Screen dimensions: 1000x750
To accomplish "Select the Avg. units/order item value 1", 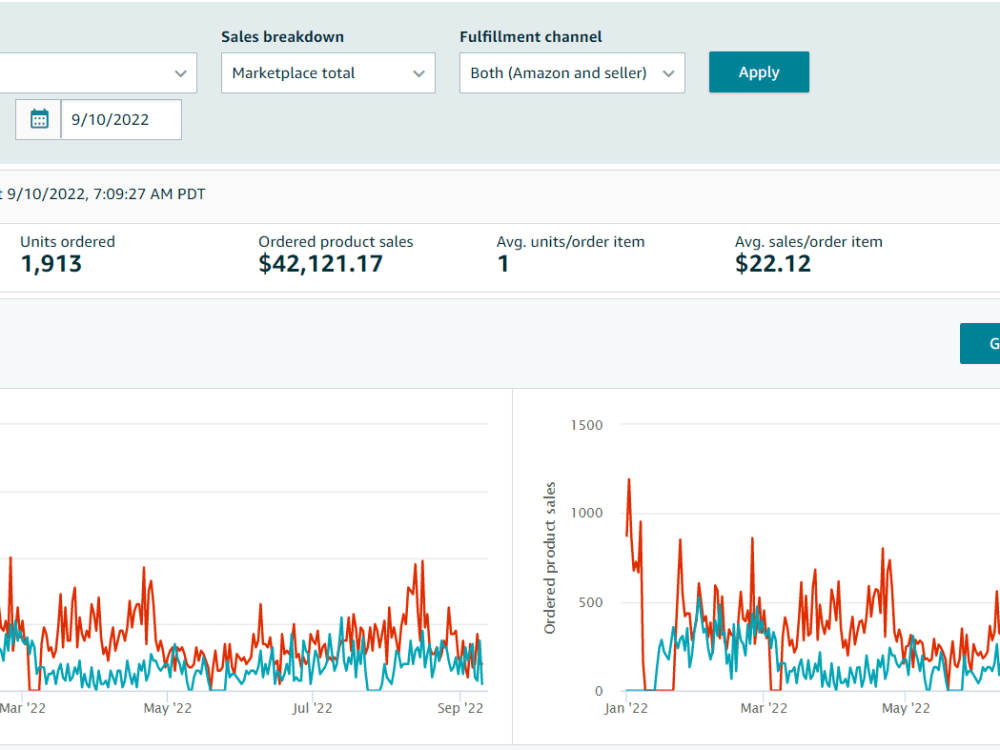I will [x=503, y=264].
